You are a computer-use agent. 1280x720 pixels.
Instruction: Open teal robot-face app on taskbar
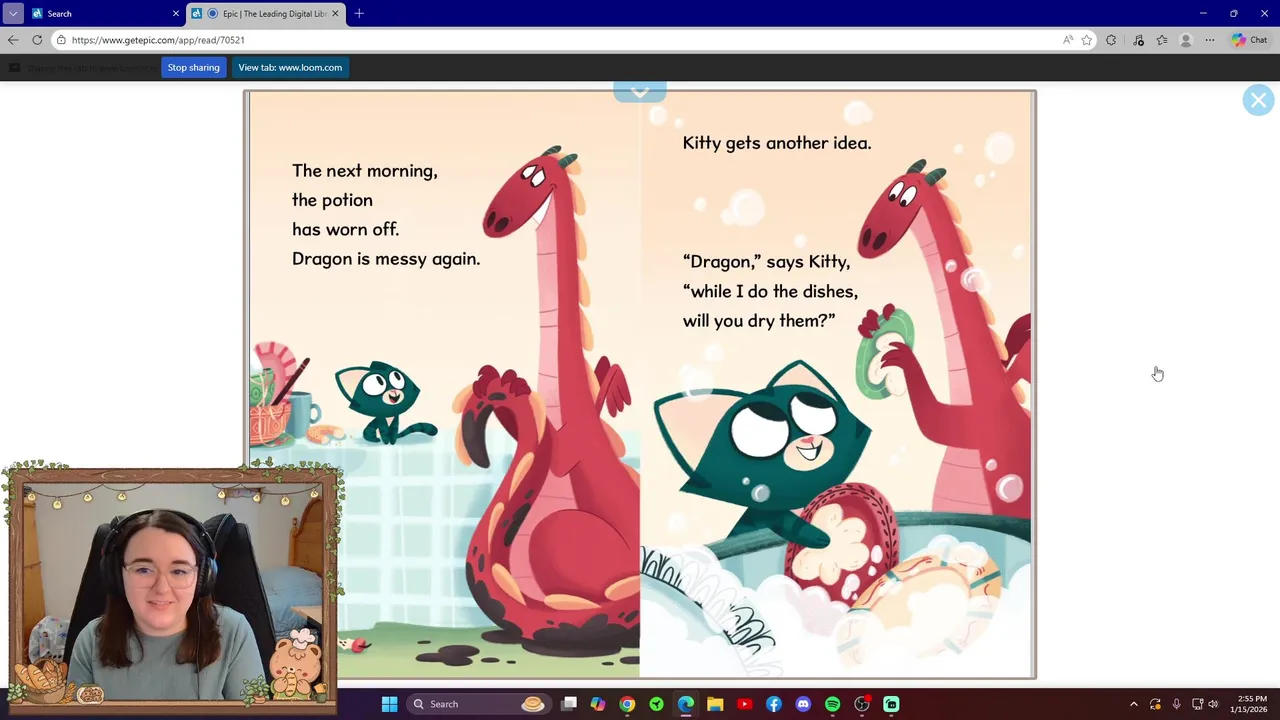(x=891, y=704)
